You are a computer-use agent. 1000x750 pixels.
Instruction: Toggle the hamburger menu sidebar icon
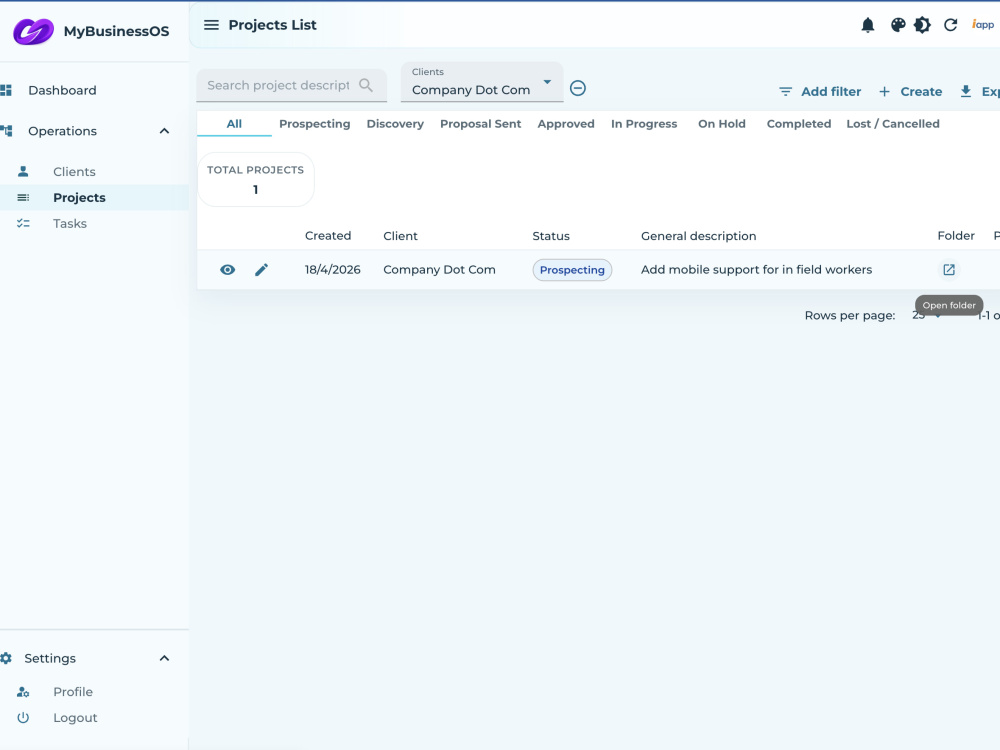(211, 25)
